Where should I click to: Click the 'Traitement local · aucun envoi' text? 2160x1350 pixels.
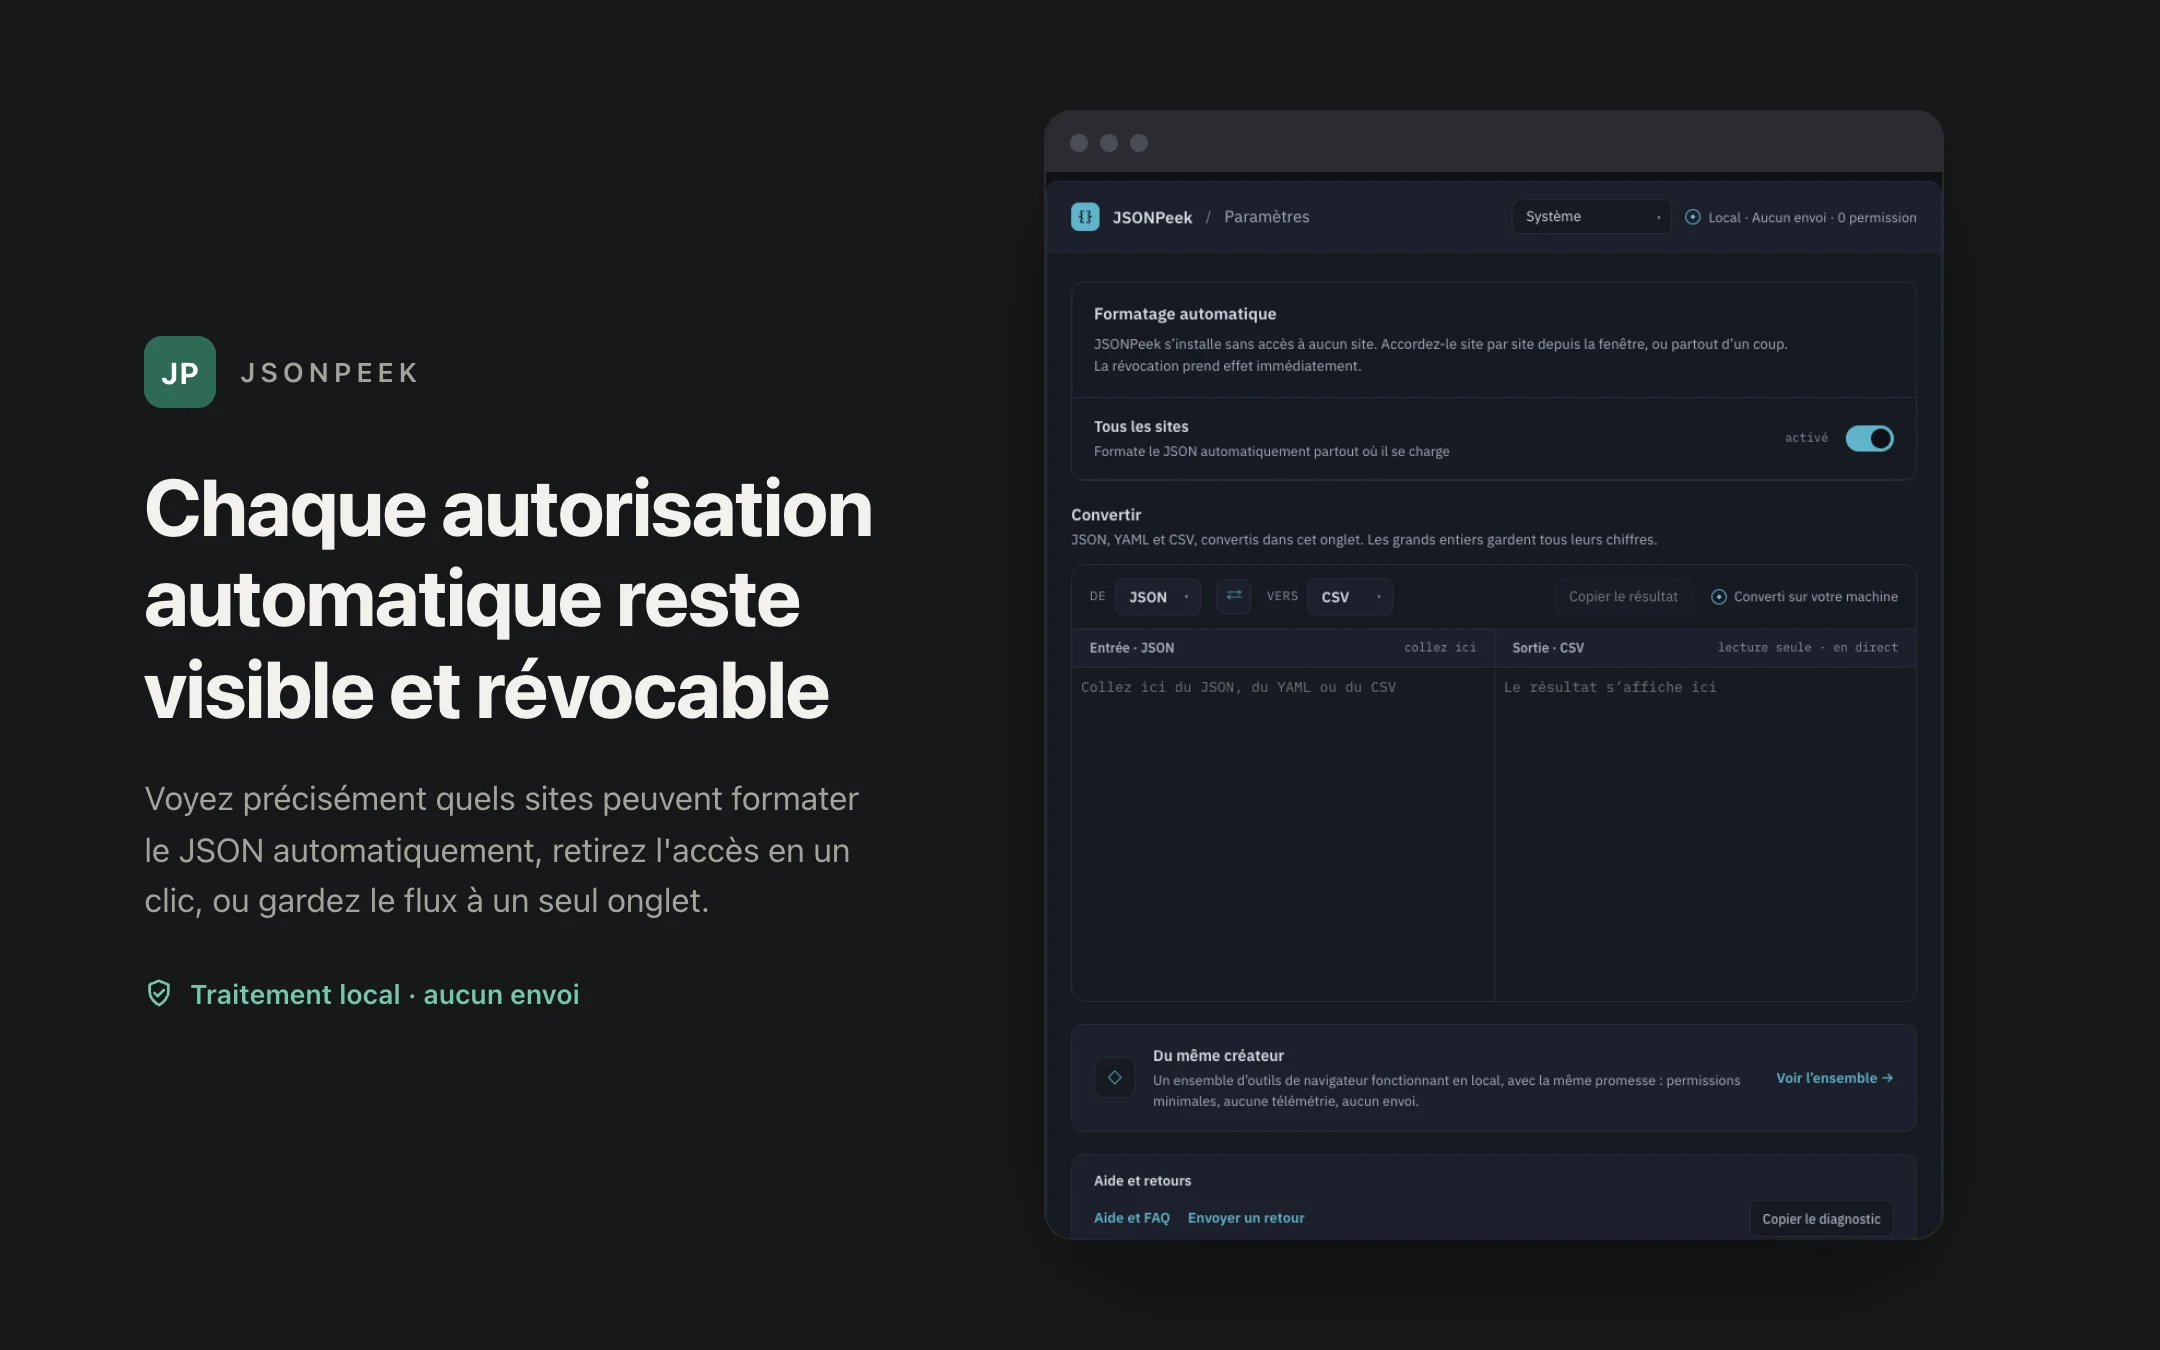click(x=385, y=994)
